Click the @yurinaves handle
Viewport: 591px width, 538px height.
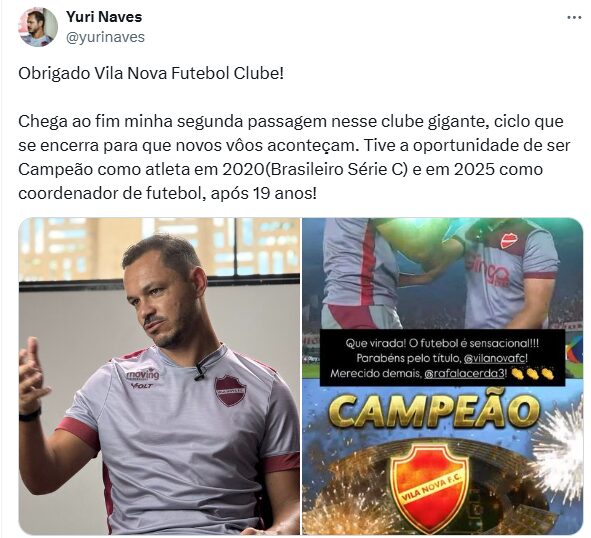(x=106, y=37)
